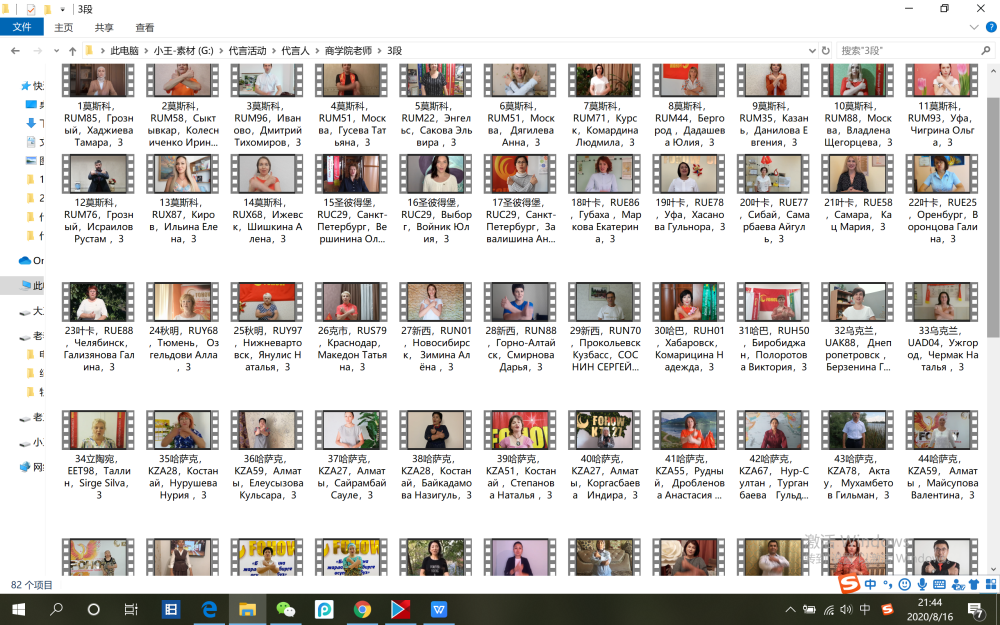Click the file name 22叶卡 RUE25 Оренбург
This screenshot has width=1000, height=625.
[x=942, y=221]
